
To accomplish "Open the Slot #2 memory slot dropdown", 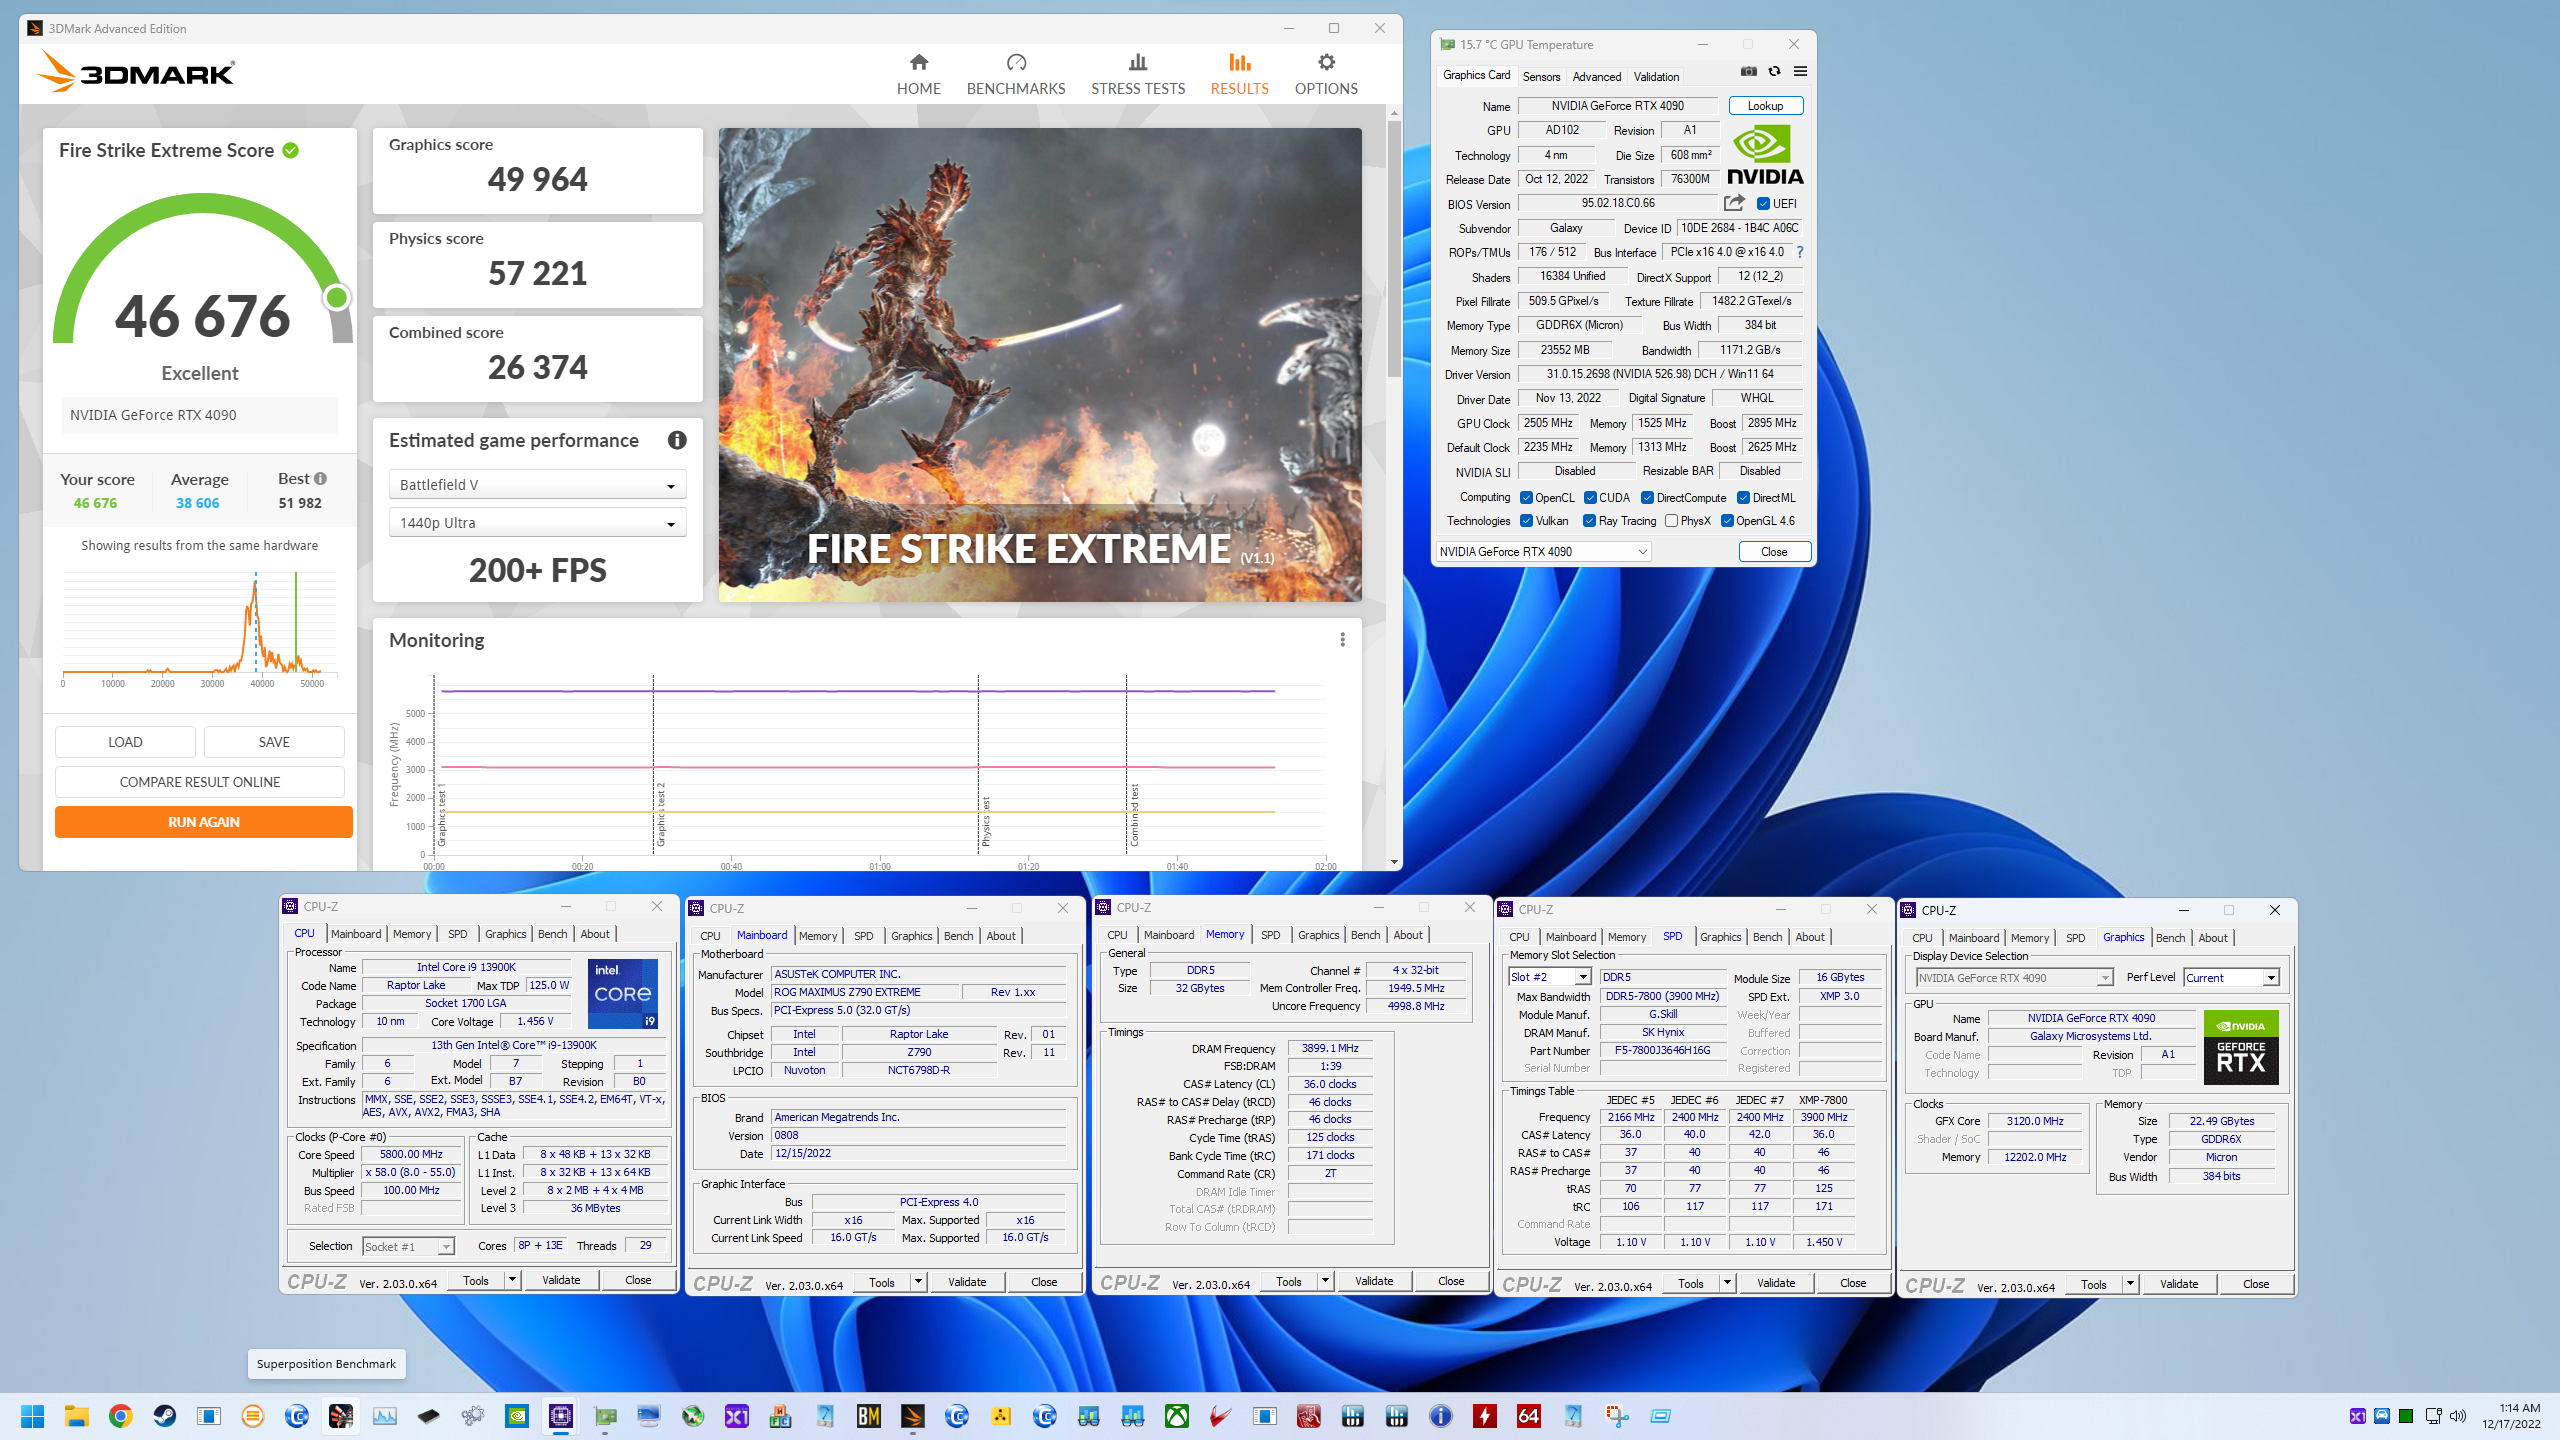I will point(1550,977).
